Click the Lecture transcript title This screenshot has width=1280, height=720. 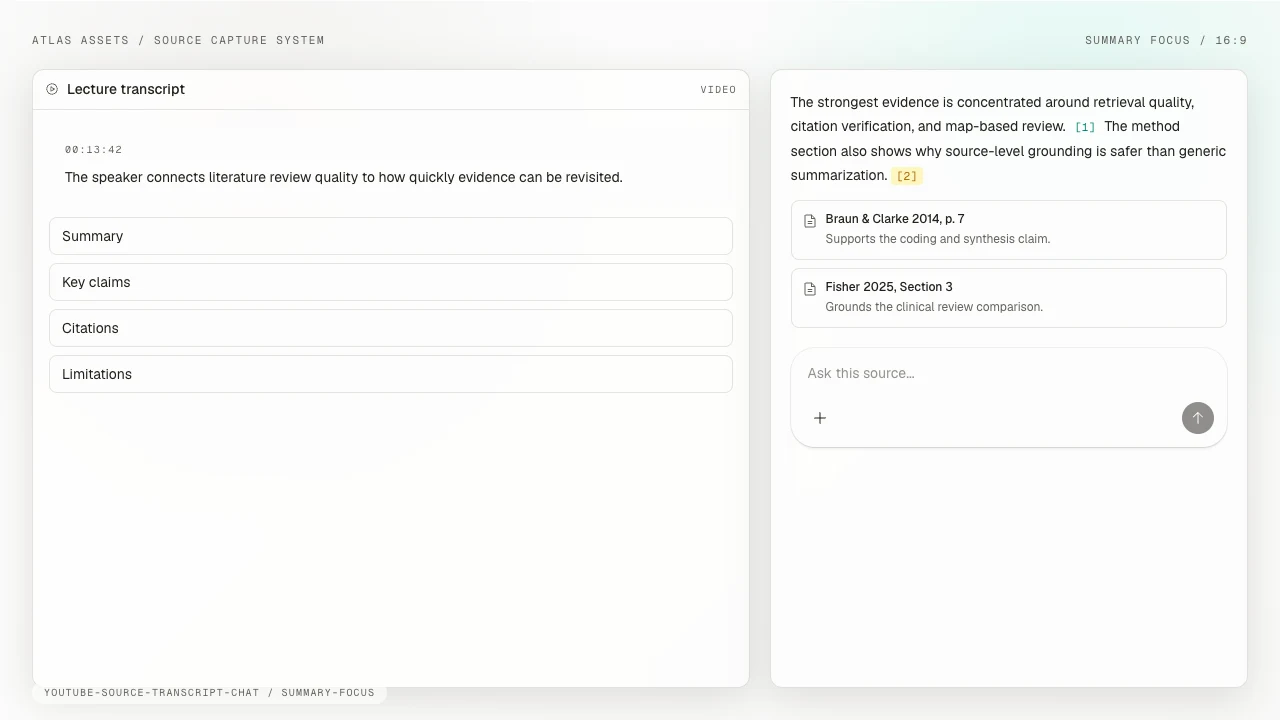click(126, 89)
